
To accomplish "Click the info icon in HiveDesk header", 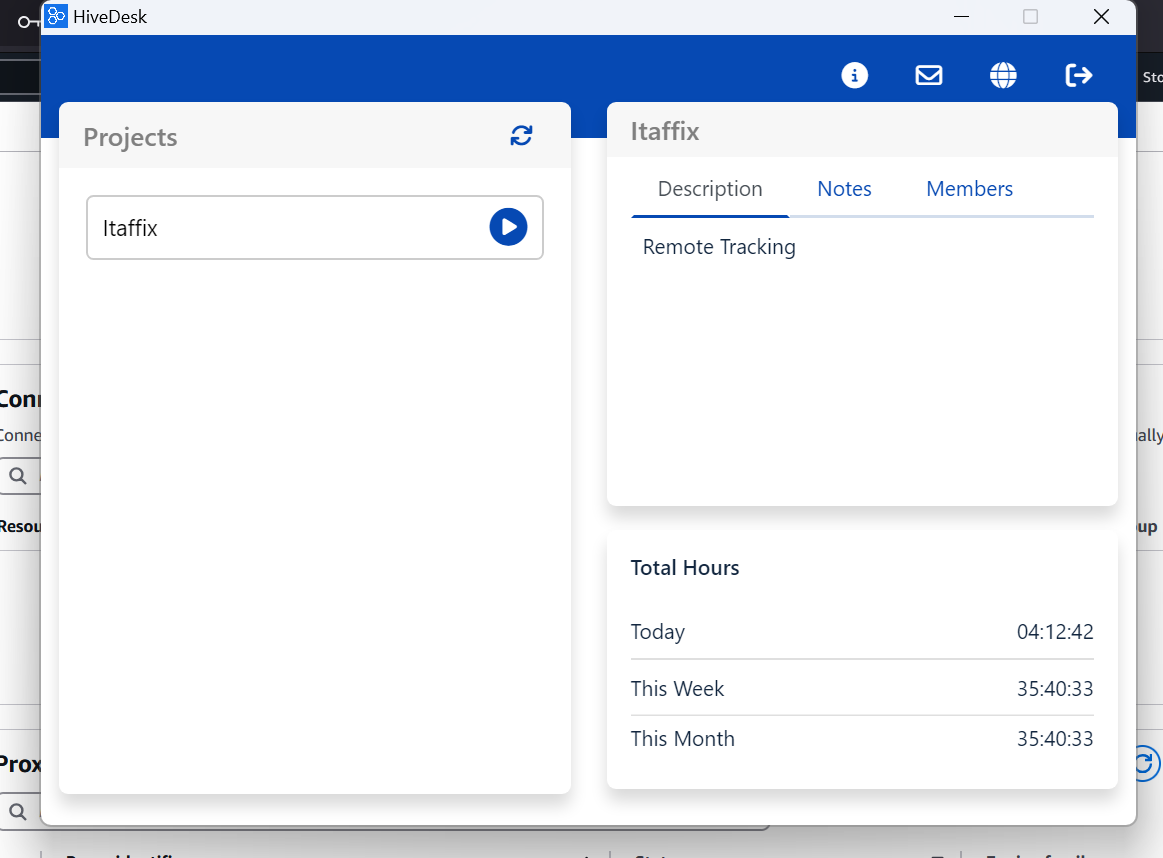I will (x=854, y=75).
